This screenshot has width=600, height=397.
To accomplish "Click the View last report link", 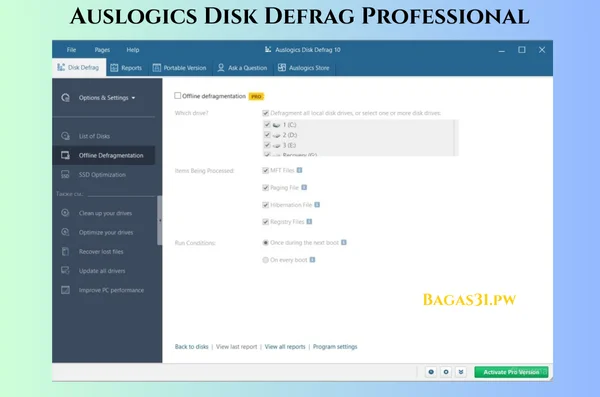I will [x=236, y=347].
